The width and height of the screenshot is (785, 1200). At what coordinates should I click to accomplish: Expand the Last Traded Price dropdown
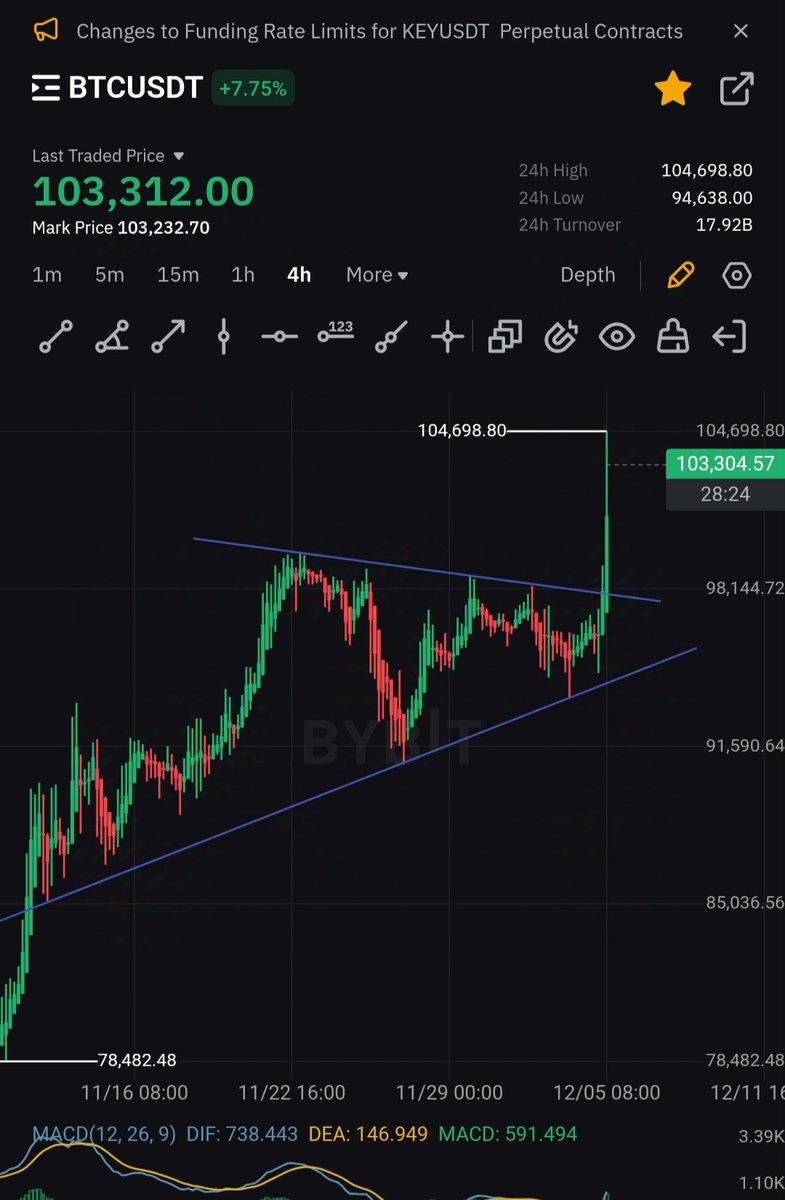[x=179, y=156]
